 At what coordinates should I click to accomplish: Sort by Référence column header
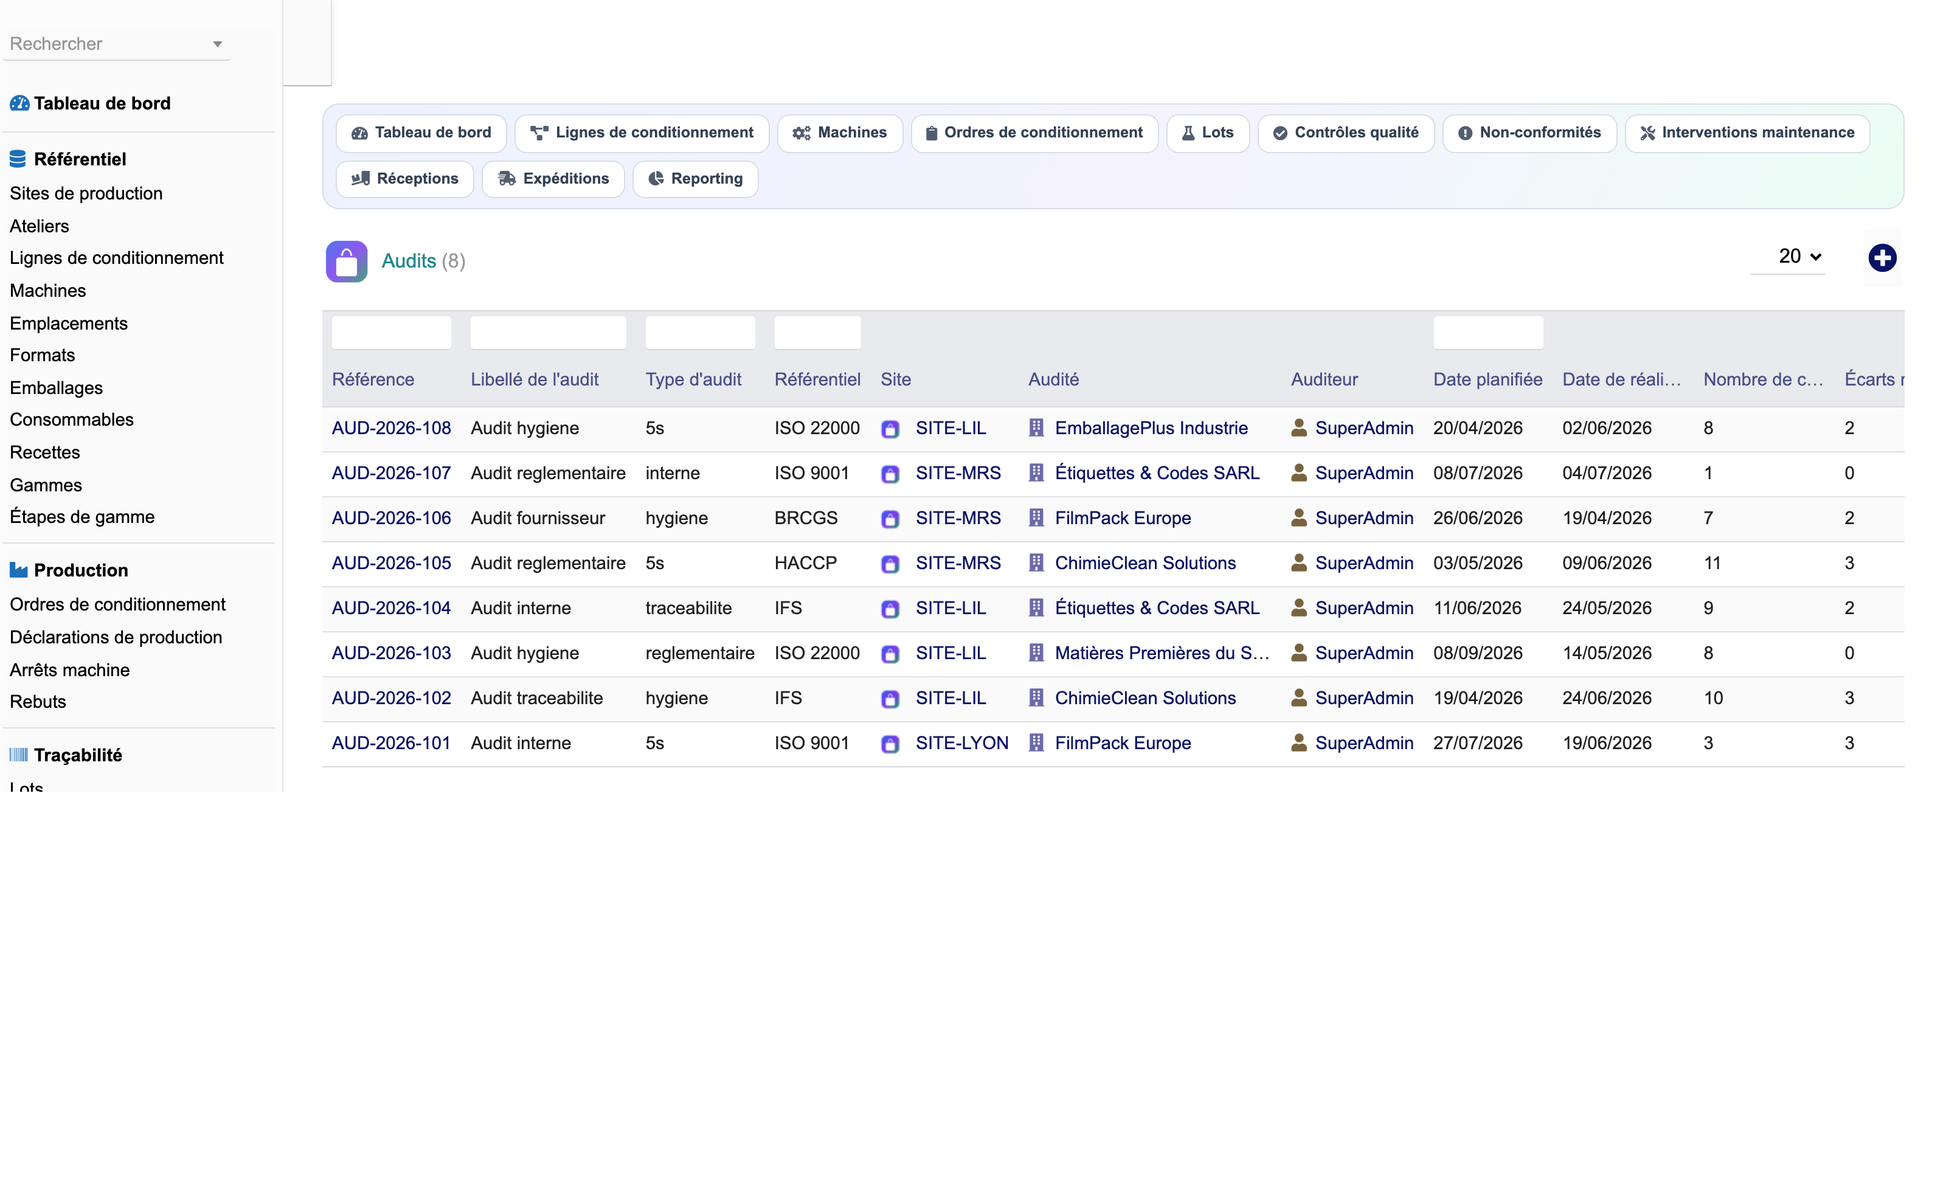tap(373, 380)
